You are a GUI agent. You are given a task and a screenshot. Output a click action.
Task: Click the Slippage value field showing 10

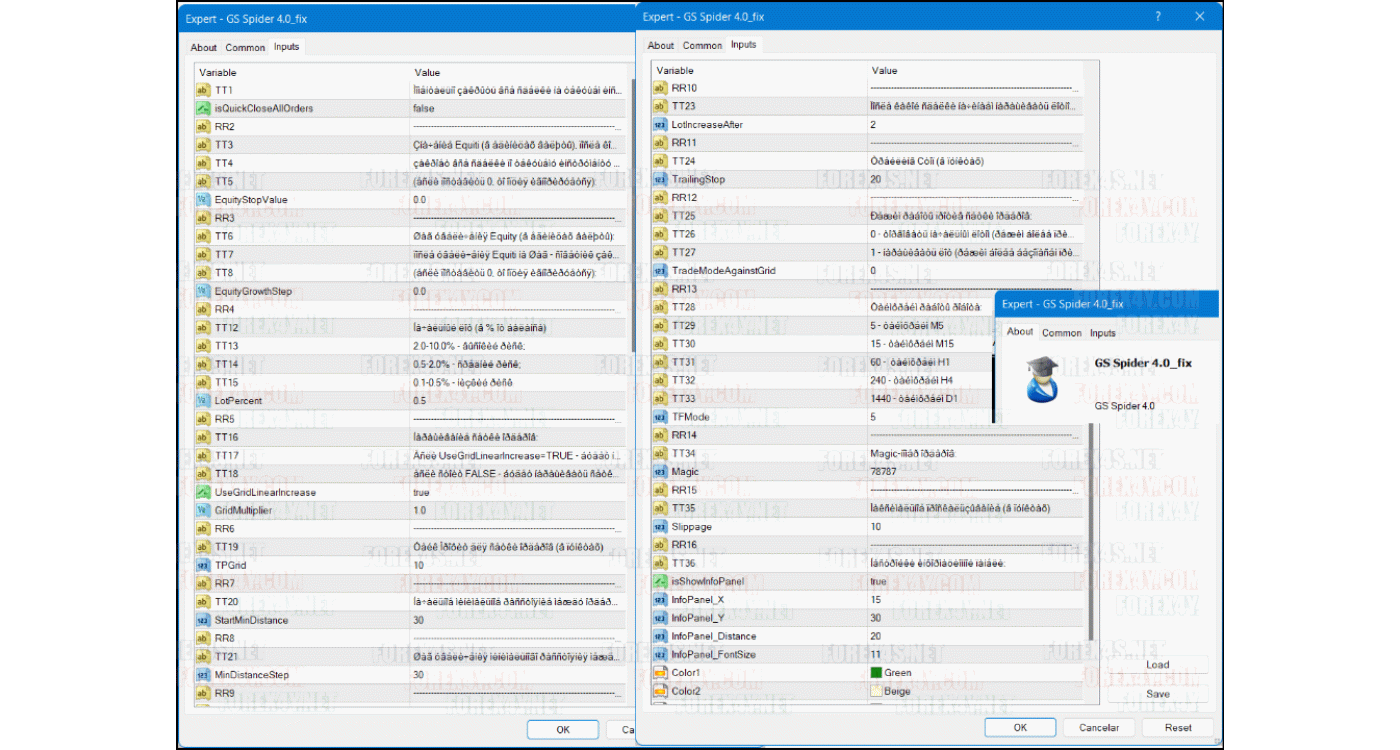coord(975,526)
